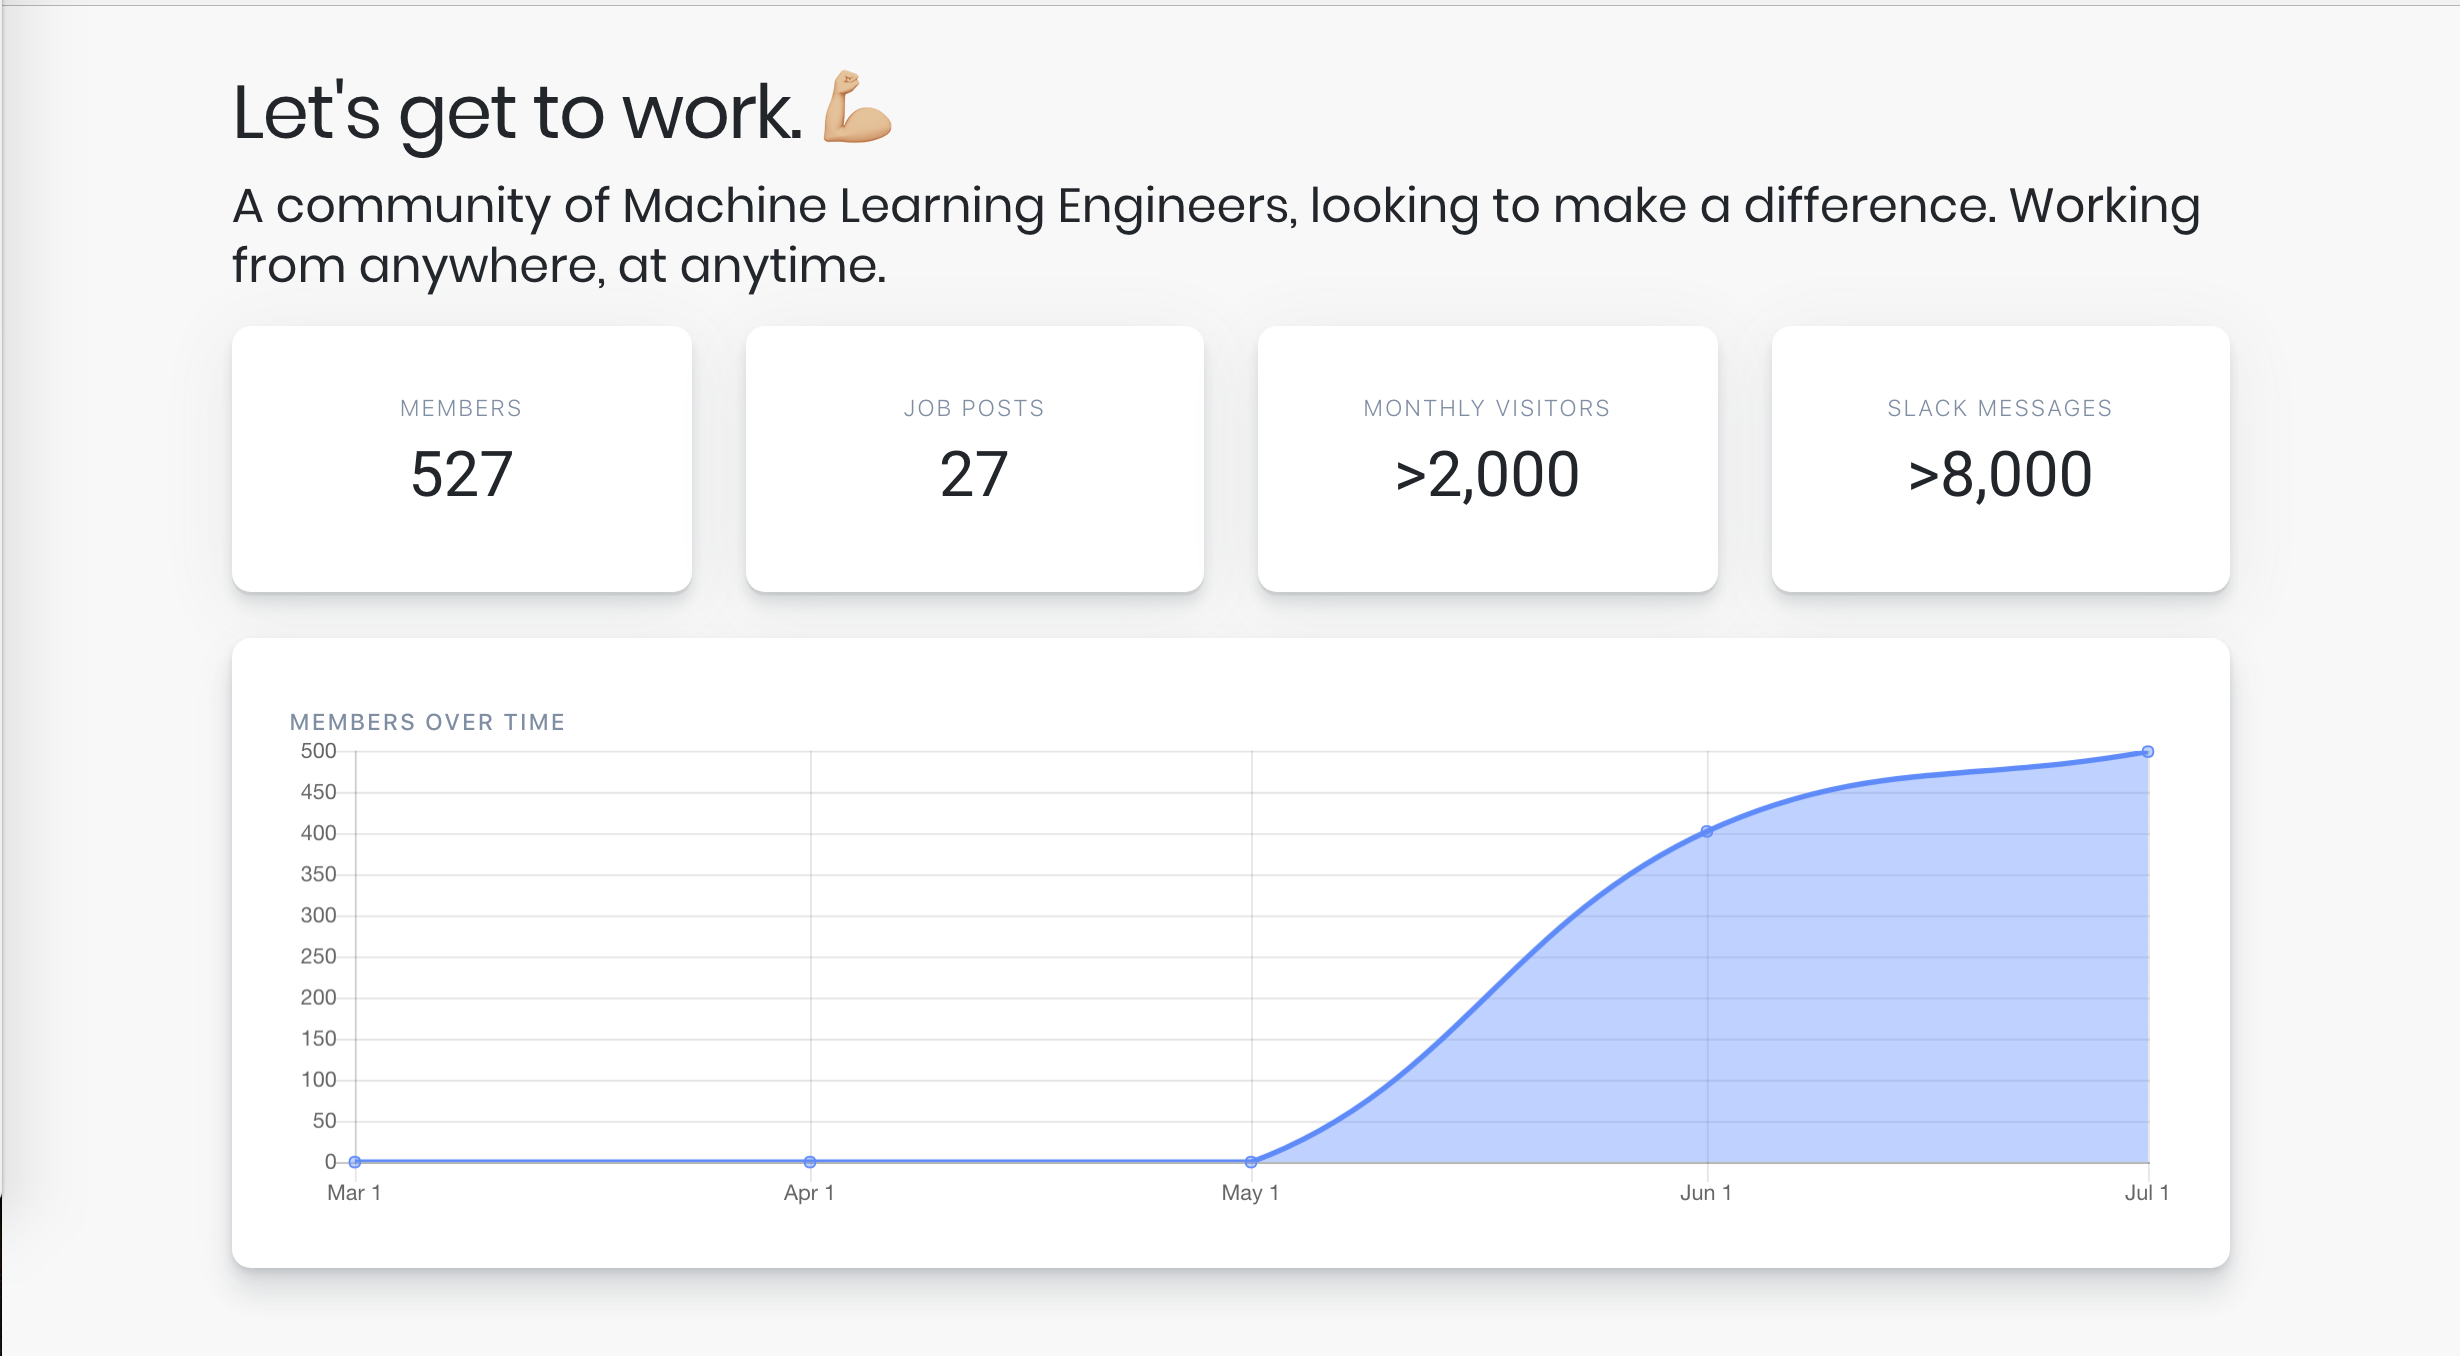Click the Jun 1 data point near 400
Viewport: 2460px width, 1356px height.
coord(1707,832)
